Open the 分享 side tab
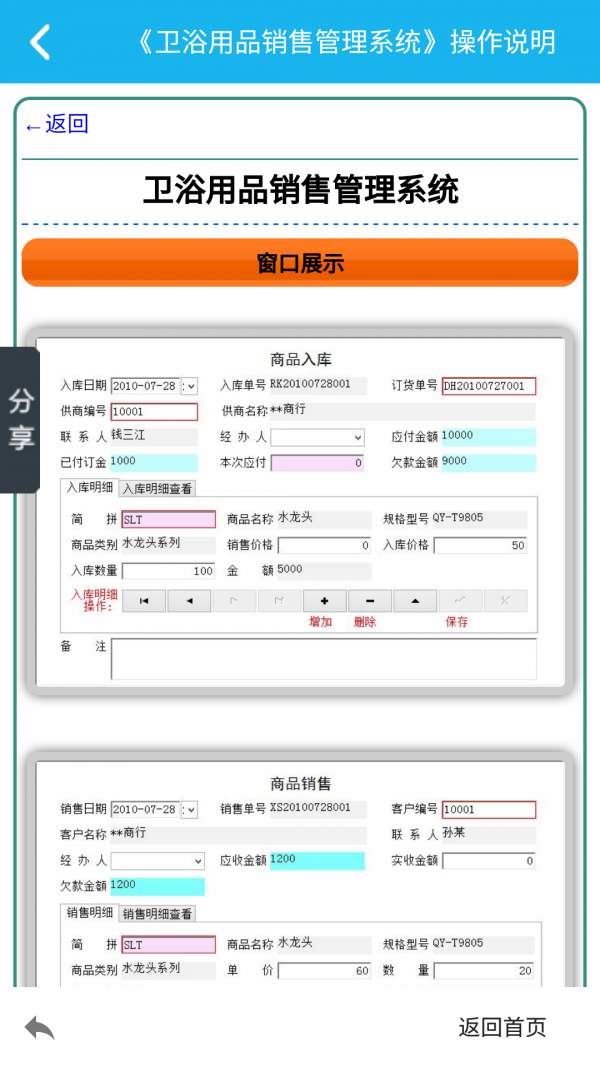The image size is (600, 1067). click(x=20, y=420)
